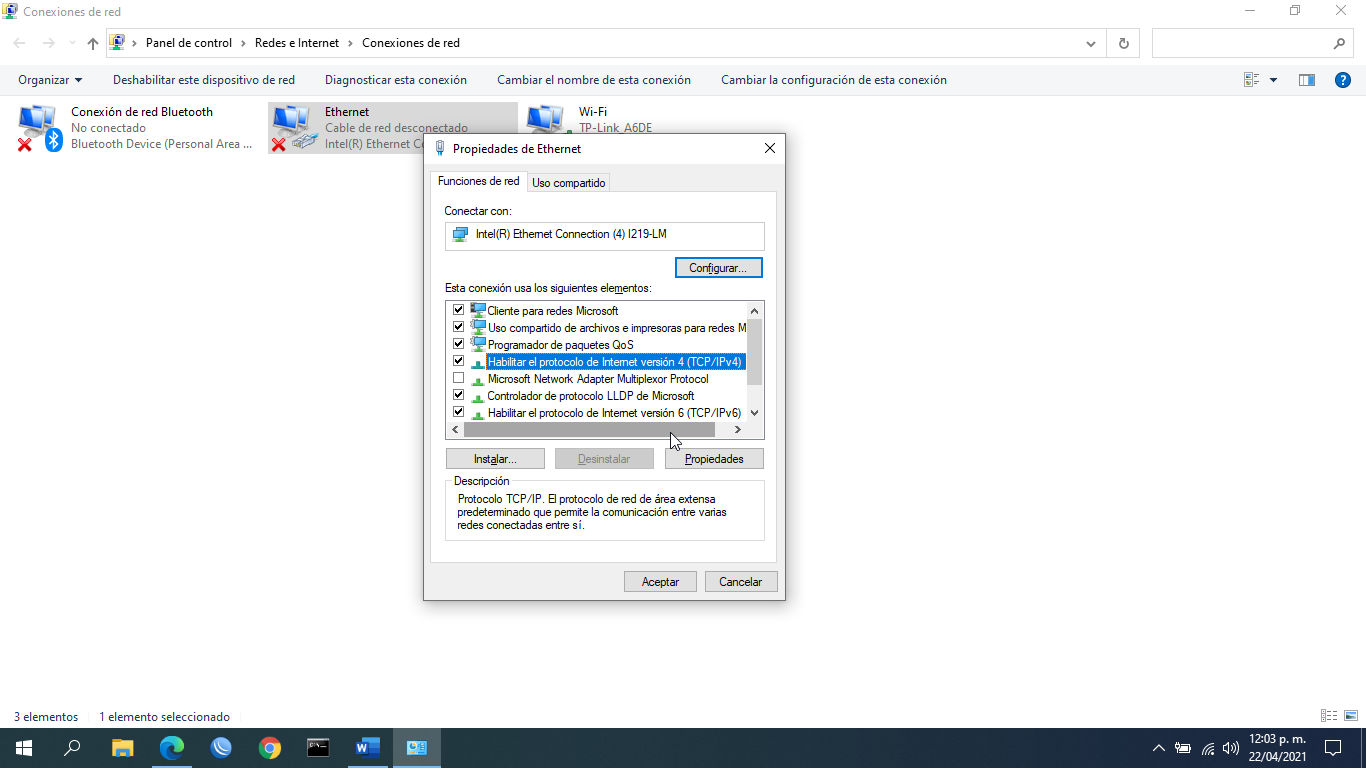Open the view options dropdown arrow
Viewport: 1366px width, 768px height.
(x=1272, y=80)
